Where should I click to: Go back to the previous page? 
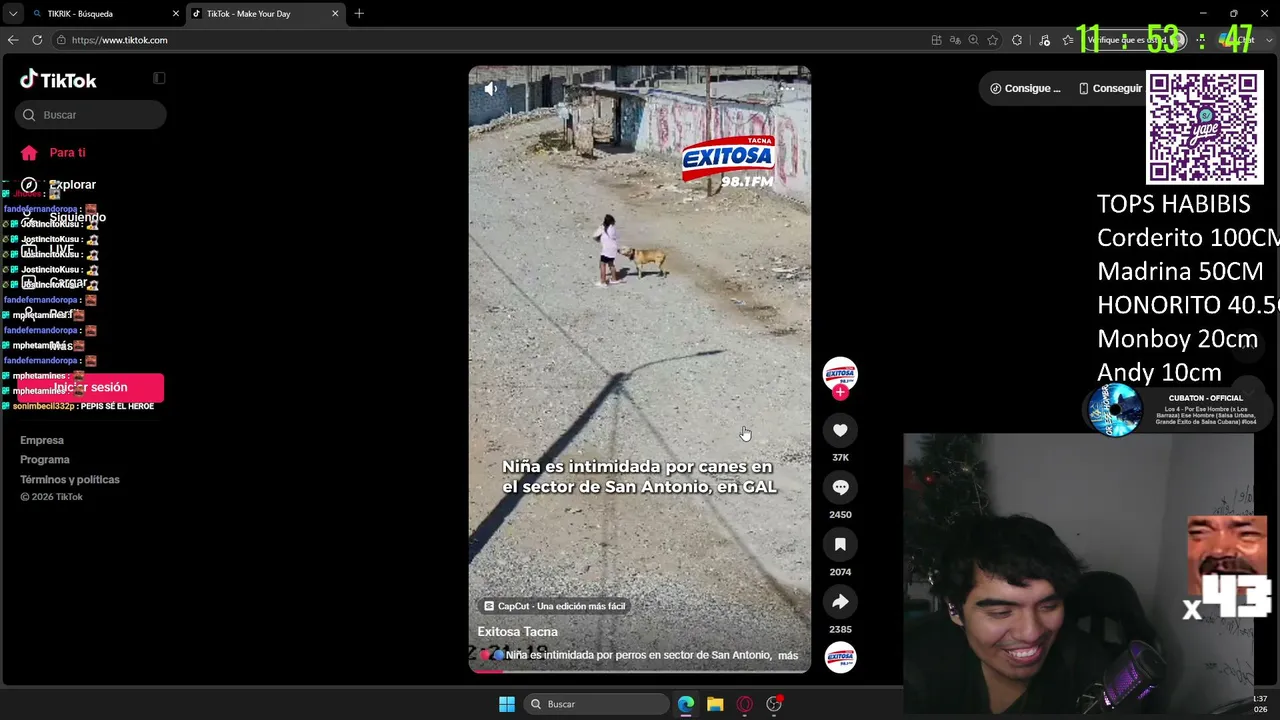click(13, 40)
